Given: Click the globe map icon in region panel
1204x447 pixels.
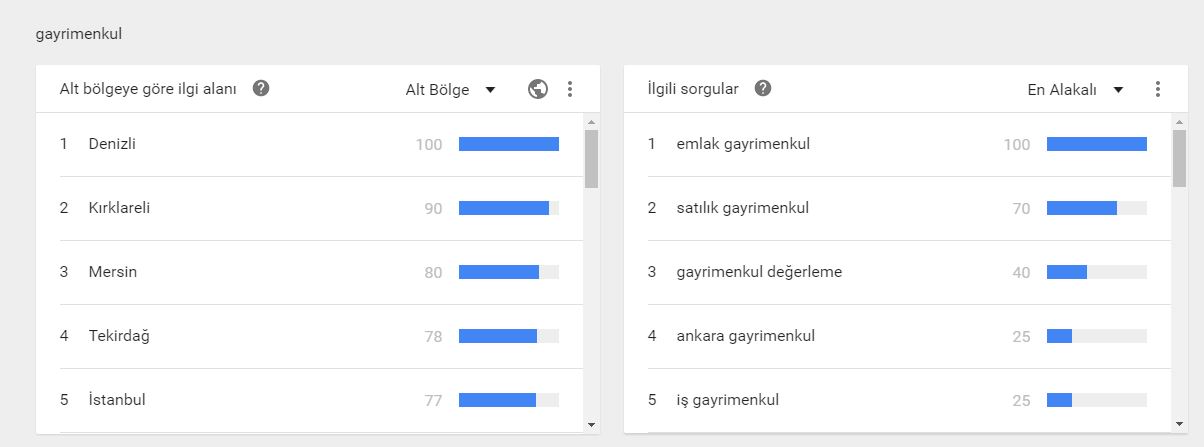Looking at the screenshot, I should pyautogui.click(x=538, y=89).
